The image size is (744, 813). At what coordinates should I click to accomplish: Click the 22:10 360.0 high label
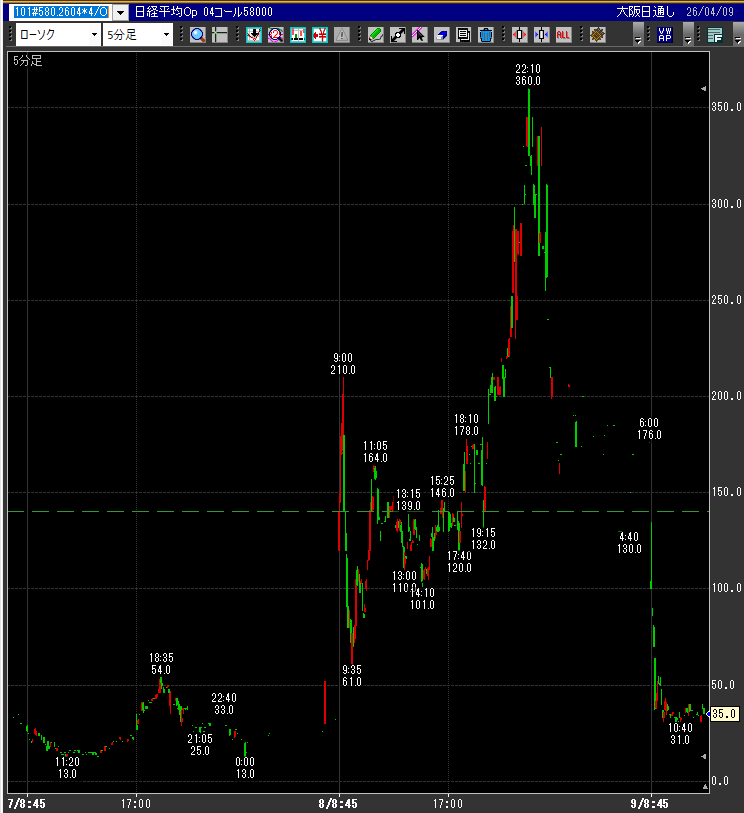coord(528,75)
